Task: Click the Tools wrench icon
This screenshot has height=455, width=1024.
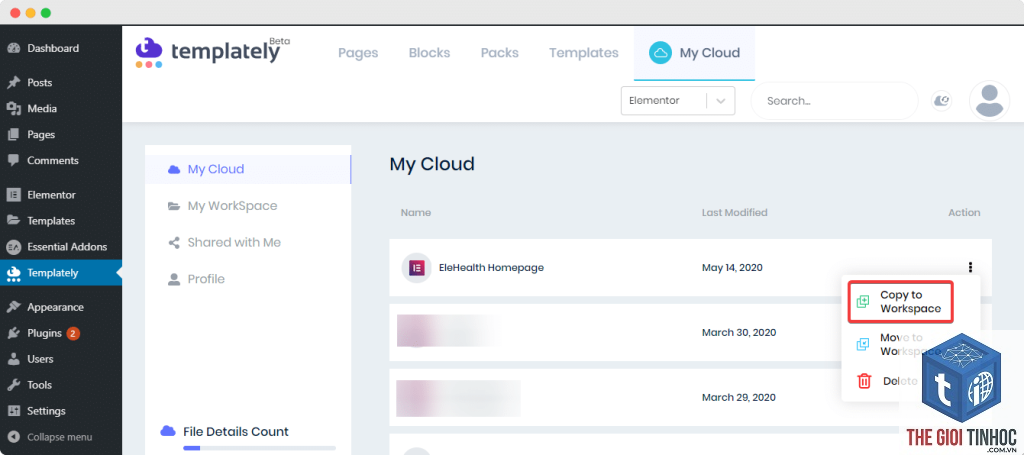Action: tap(13, 385)
